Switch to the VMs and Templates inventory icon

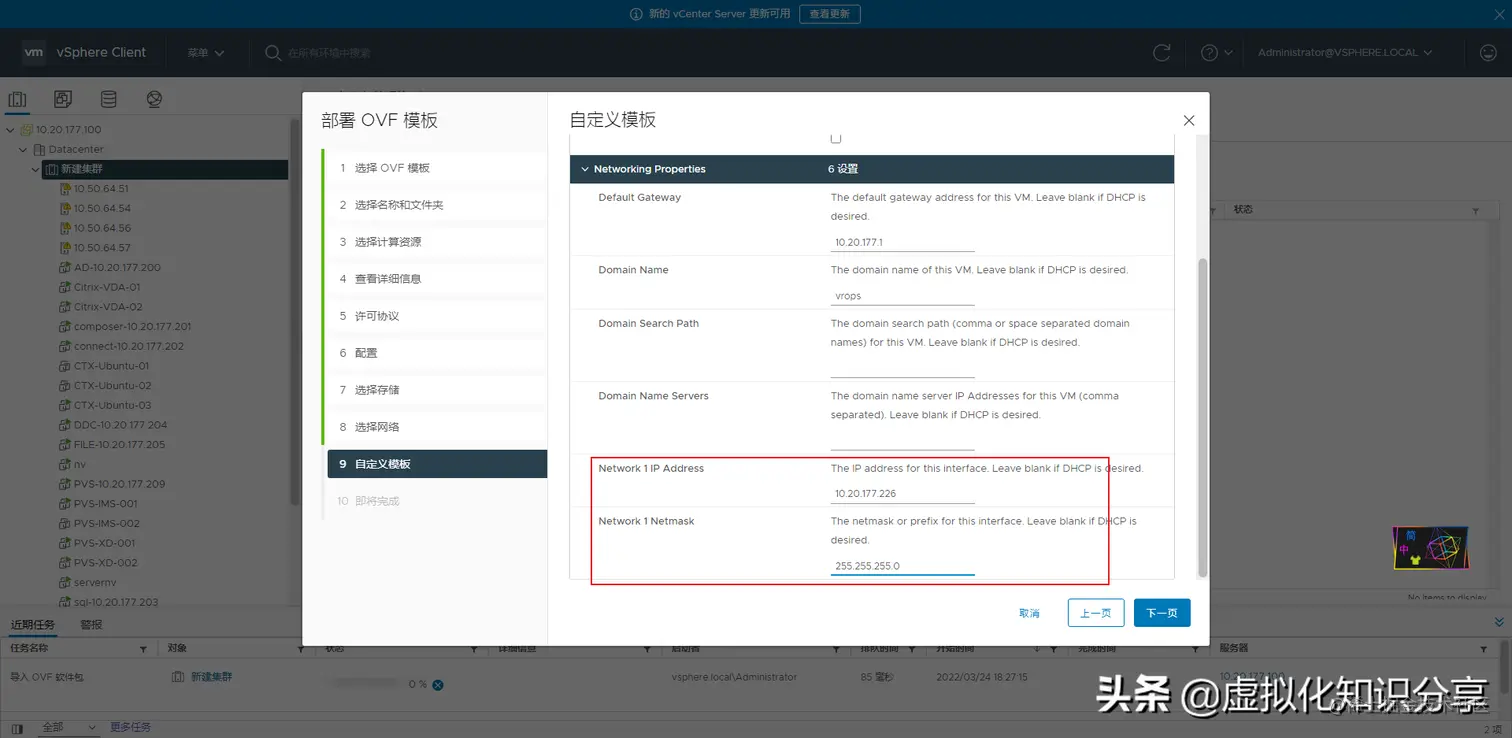(x=62, y=99)
